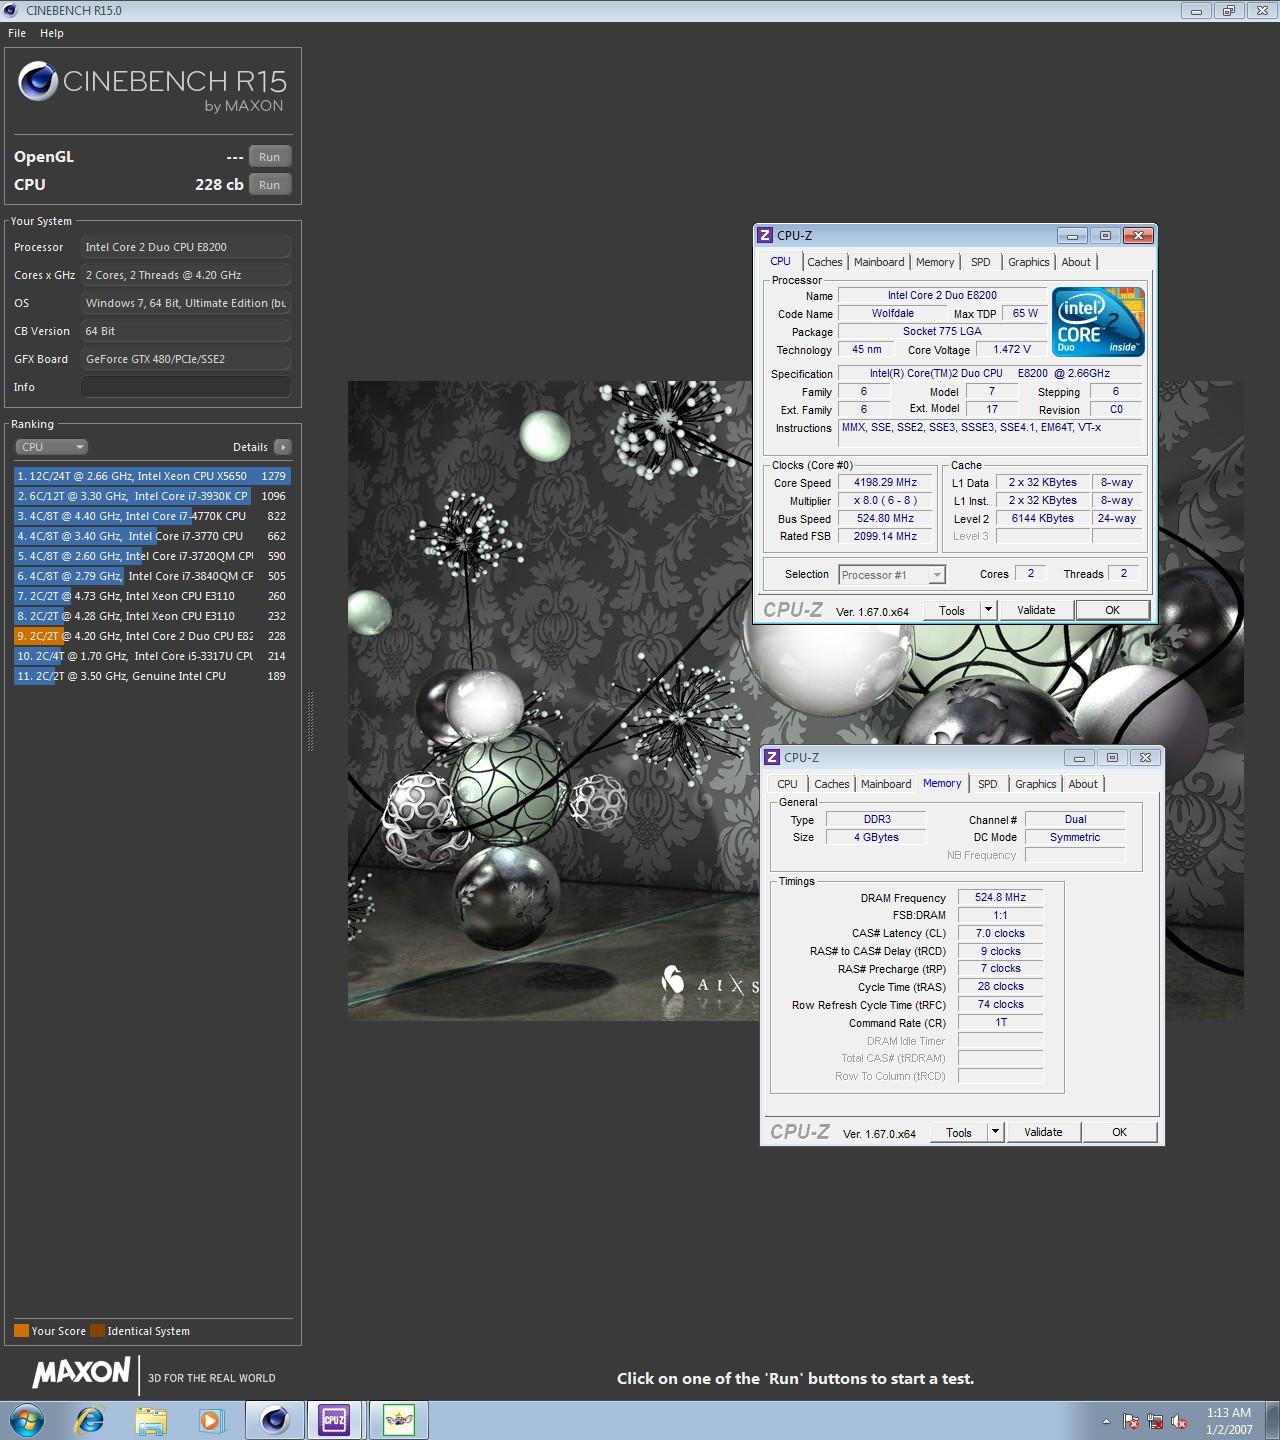This screenshot has width=1280, height=1440.
Task: Switch to CPU-Z taskbar icon
Action: (334, 1420)
